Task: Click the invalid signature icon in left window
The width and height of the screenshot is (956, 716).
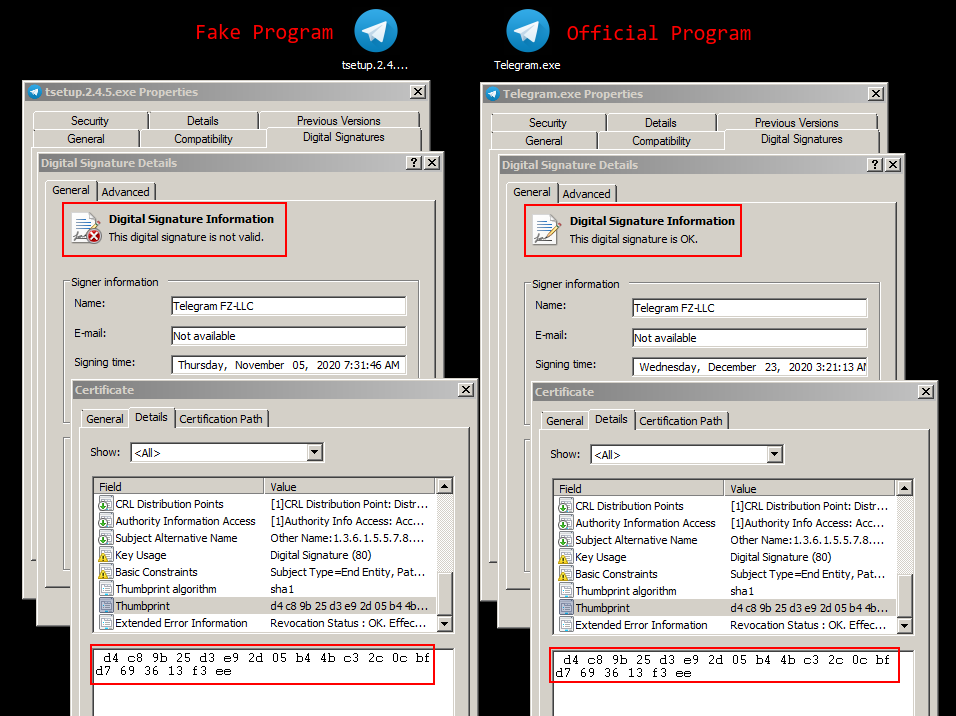Action: pyautogui.click(x=86, y=228)
